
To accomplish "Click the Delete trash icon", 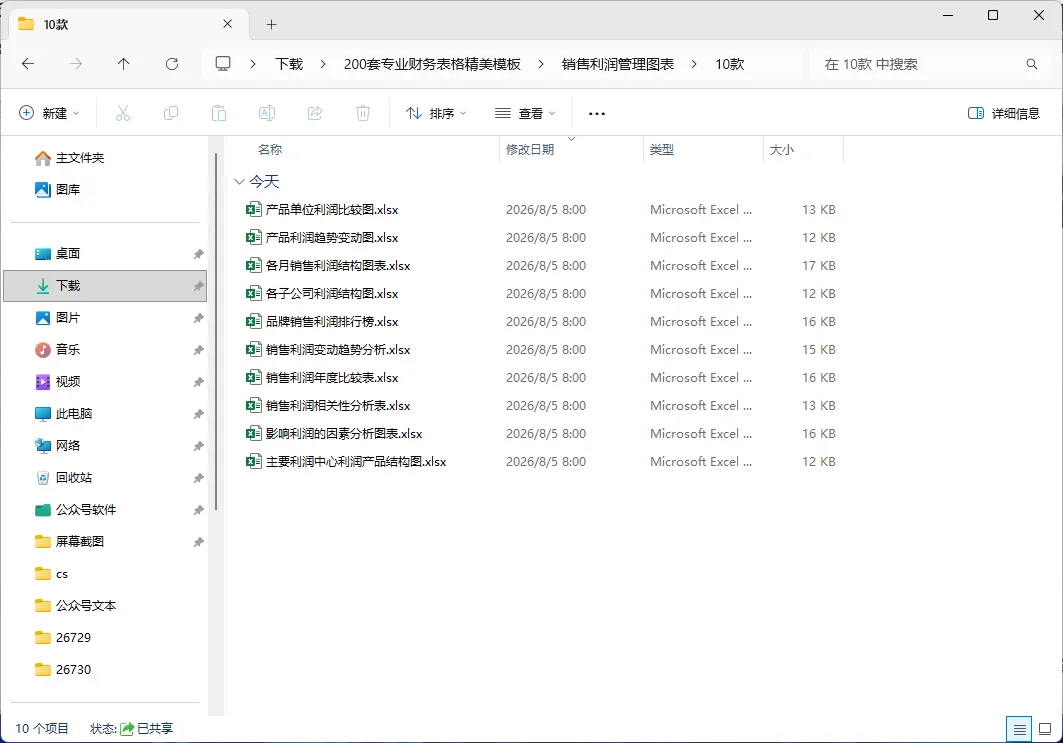I will point(363,113).
